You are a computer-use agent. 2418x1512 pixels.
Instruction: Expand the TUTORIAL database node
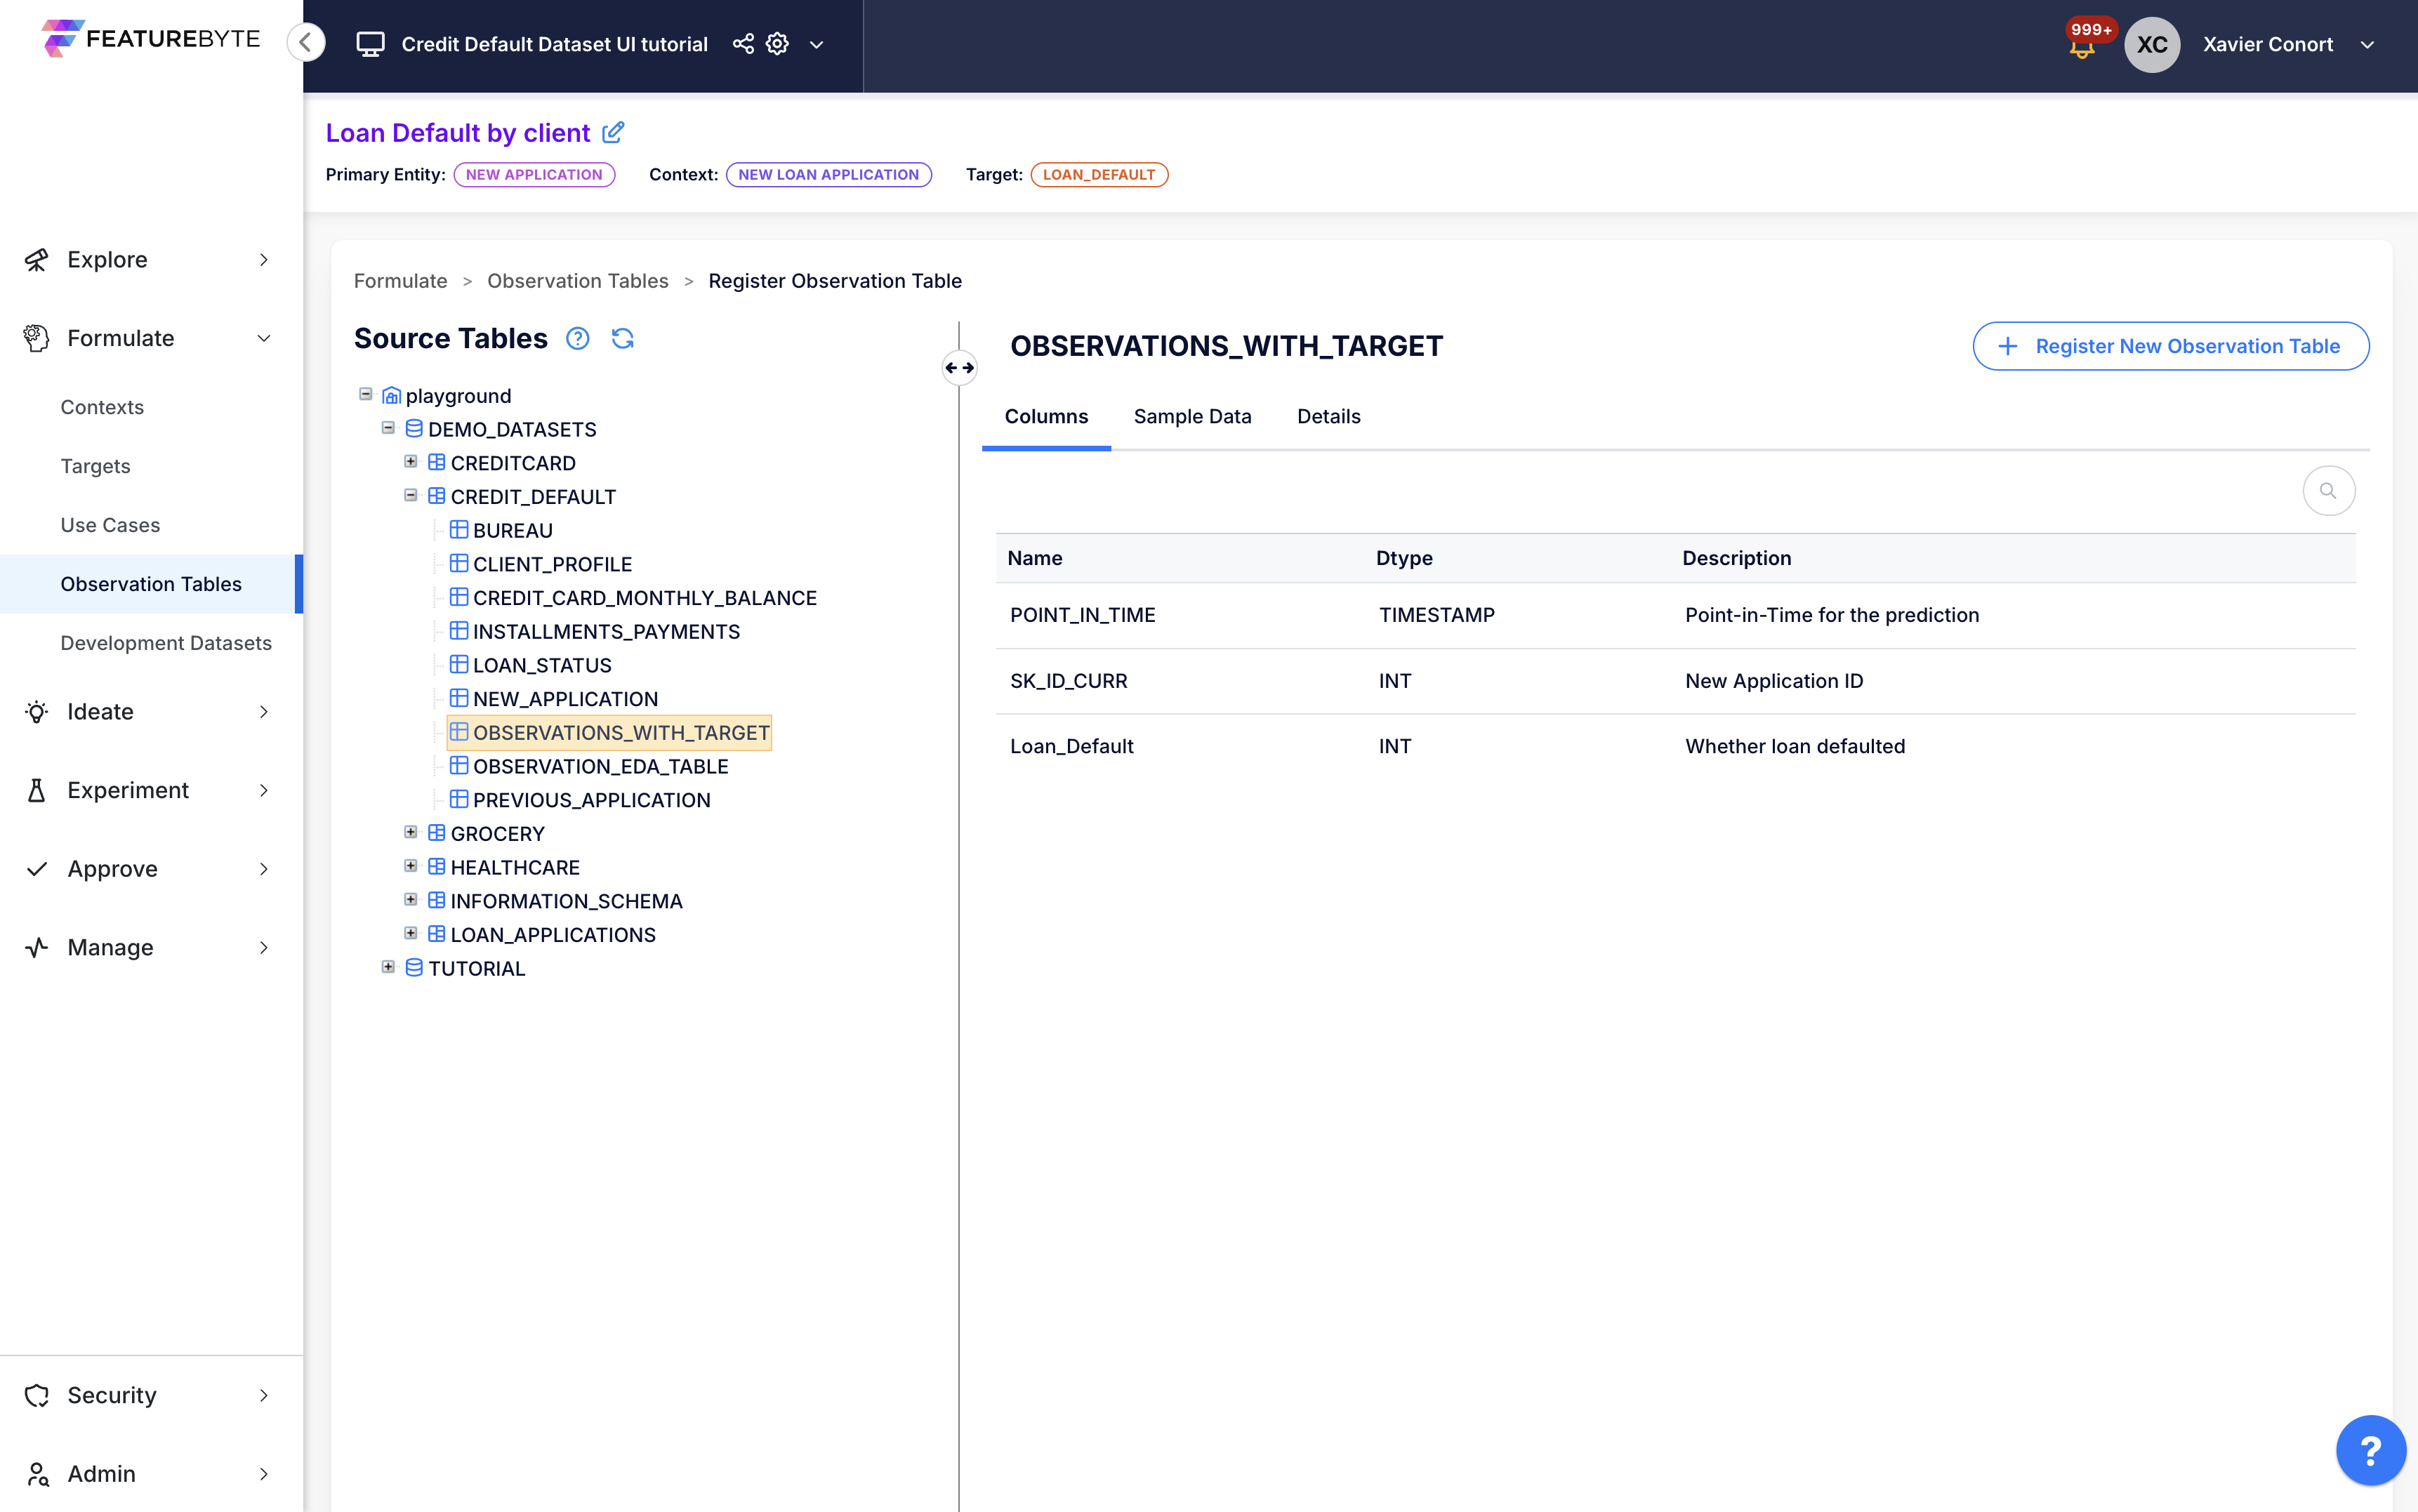pos(388,967)
